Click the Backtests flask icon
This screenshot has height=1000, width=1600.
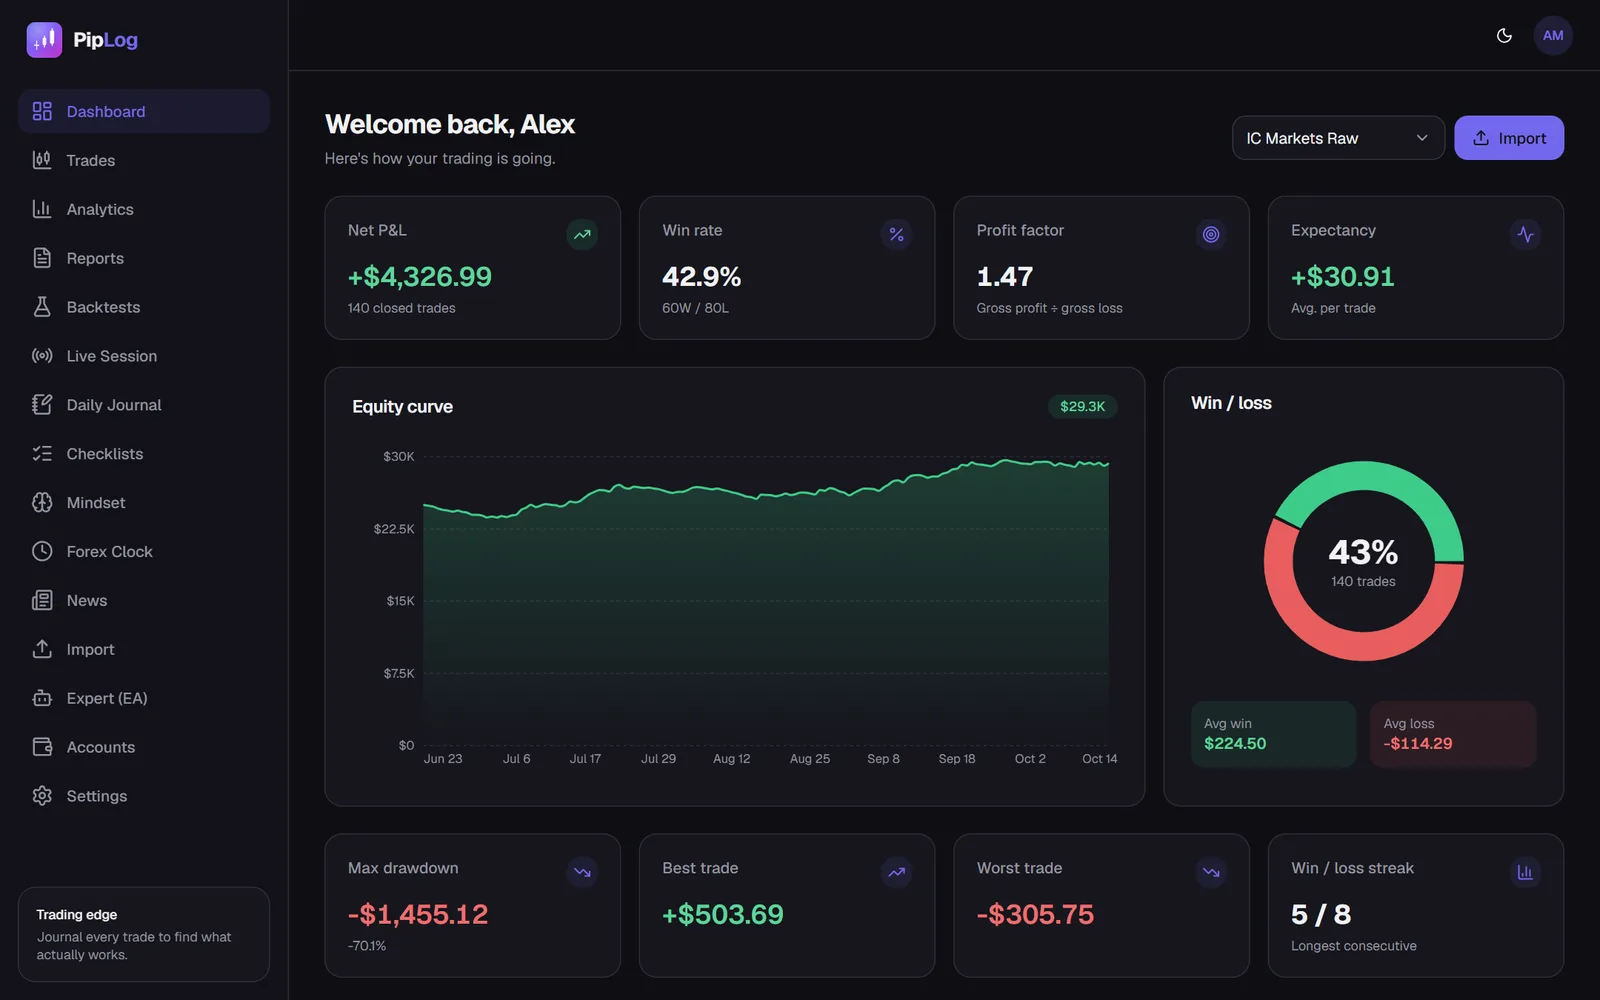[x=42, y=307]
